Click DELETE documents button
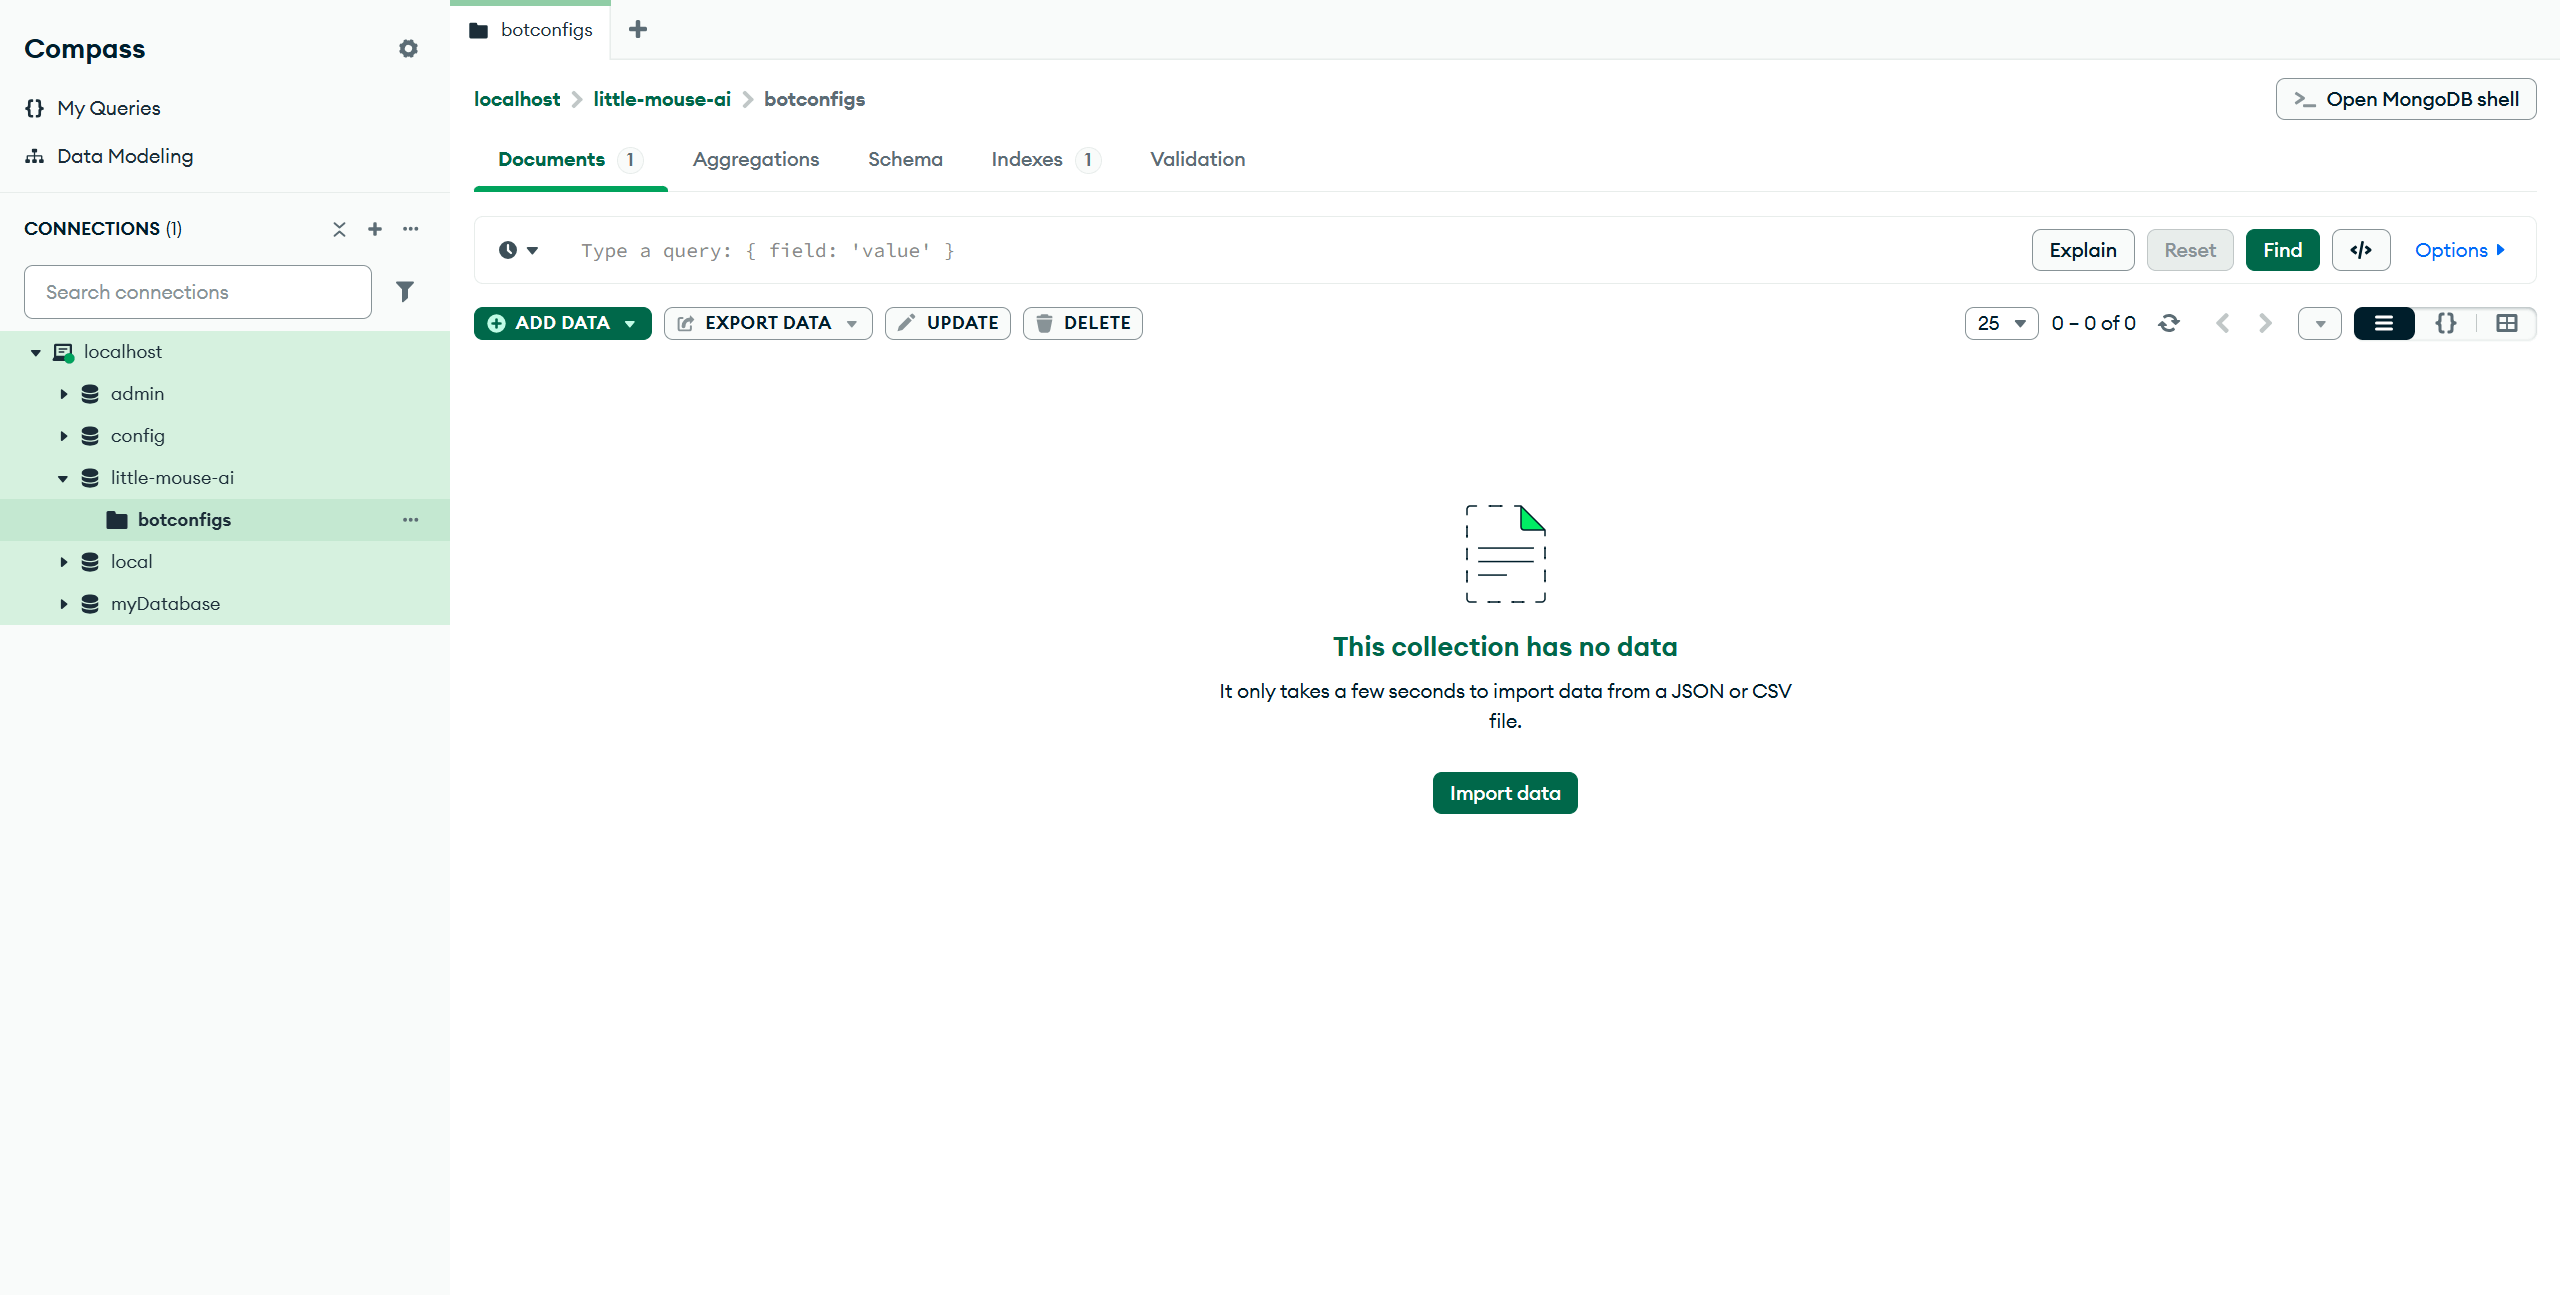This screenshot has width=2560, height=1295. tap(1083, 323)
